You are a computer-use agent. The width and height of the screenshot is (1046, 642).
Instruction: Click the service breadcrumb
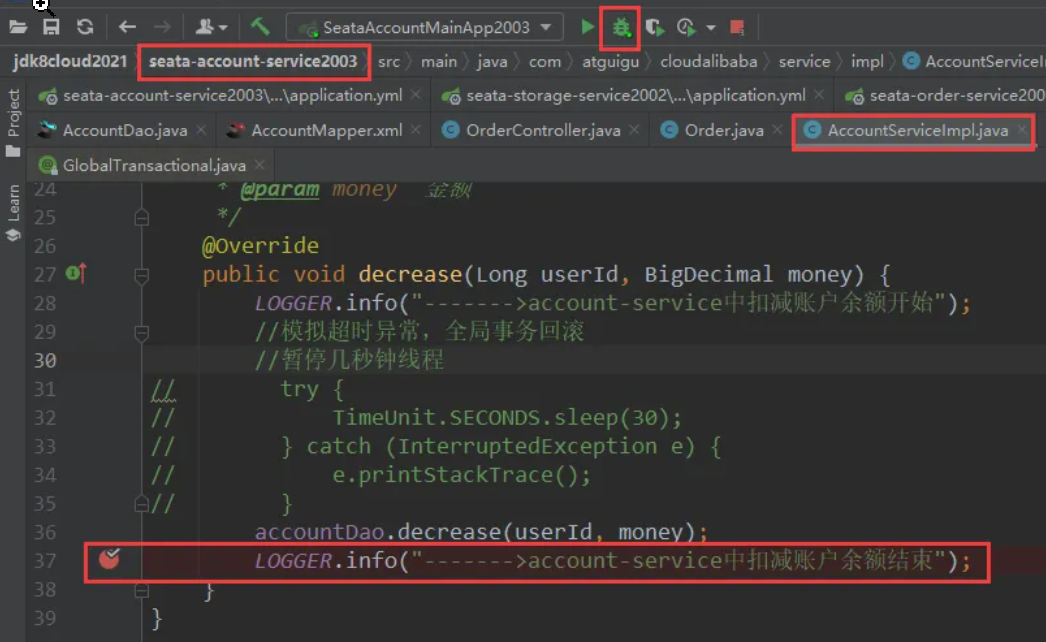805,62
